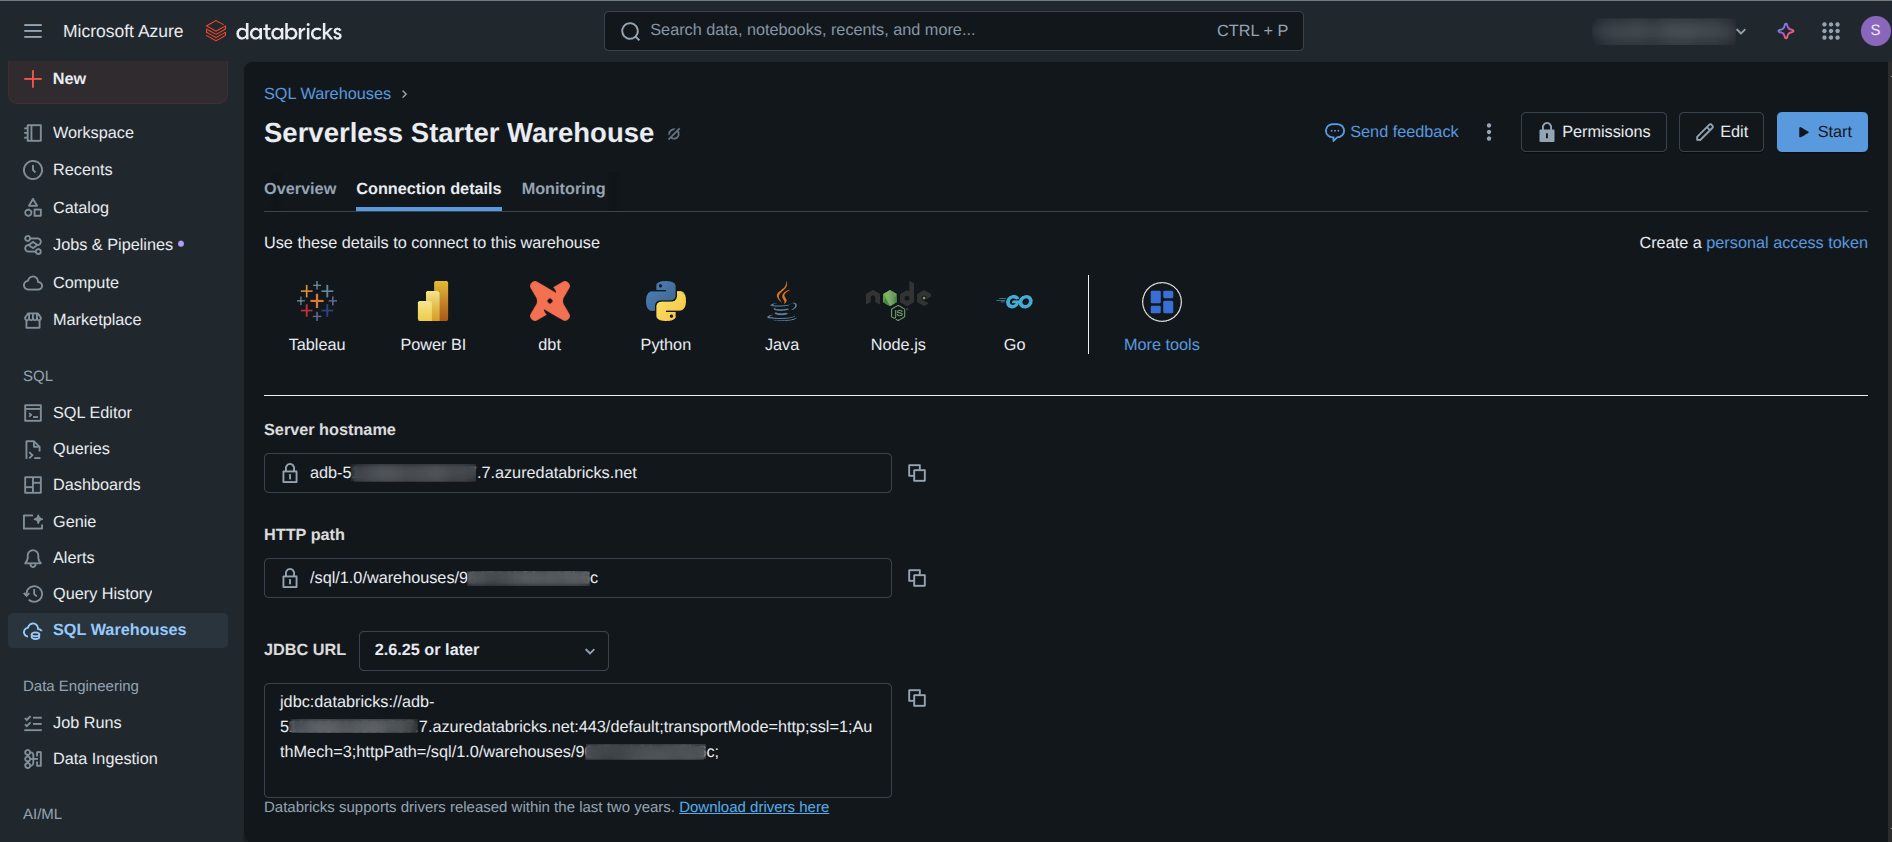Click the Node.js connector icon

point(898,301)
